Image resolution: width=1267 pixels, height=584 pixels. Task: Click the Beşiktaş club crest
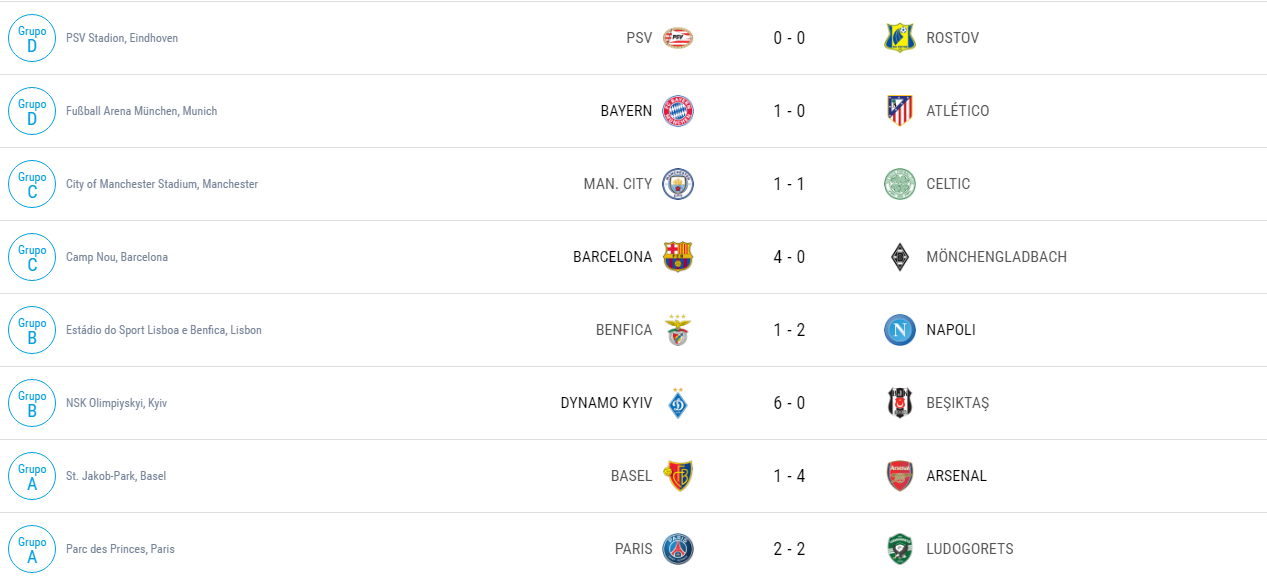(900, 403)
